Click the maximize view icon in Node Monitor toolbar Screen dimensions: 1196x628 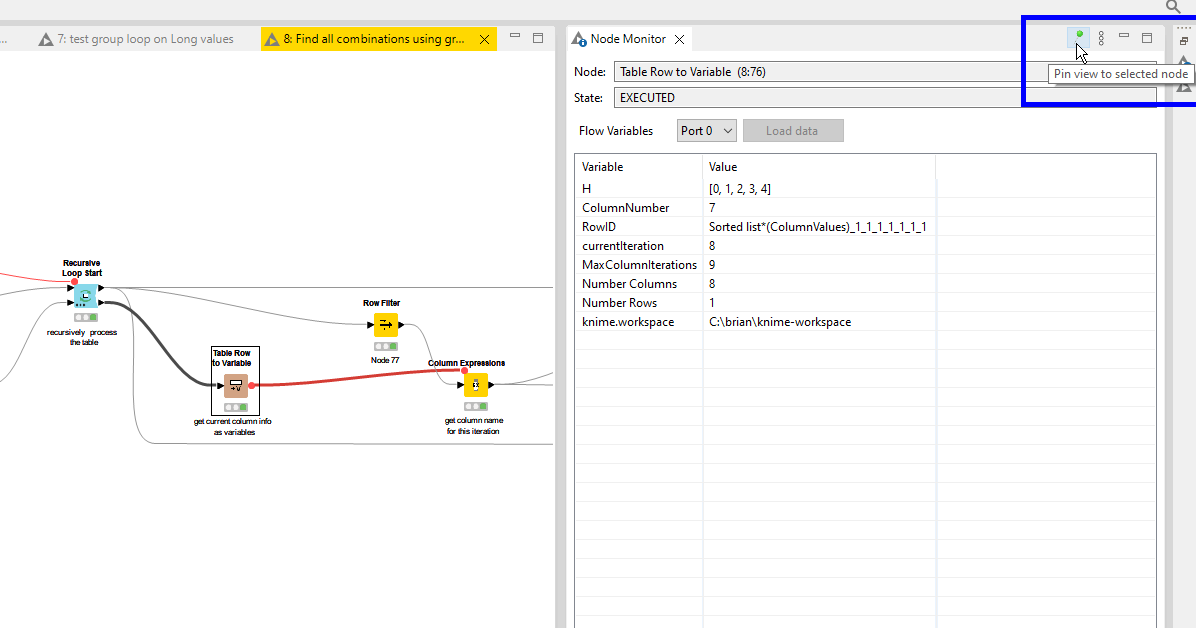1147,37
